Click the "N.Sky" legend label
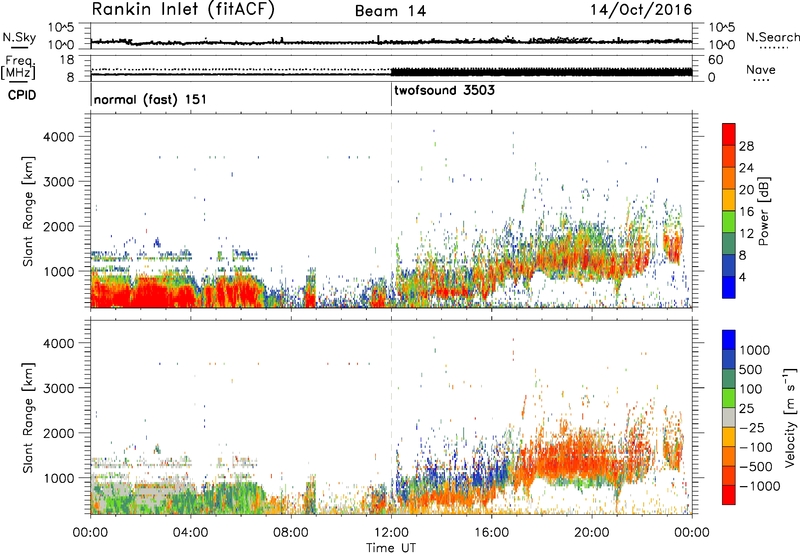The image size is (800, 554). coord(19,37)
